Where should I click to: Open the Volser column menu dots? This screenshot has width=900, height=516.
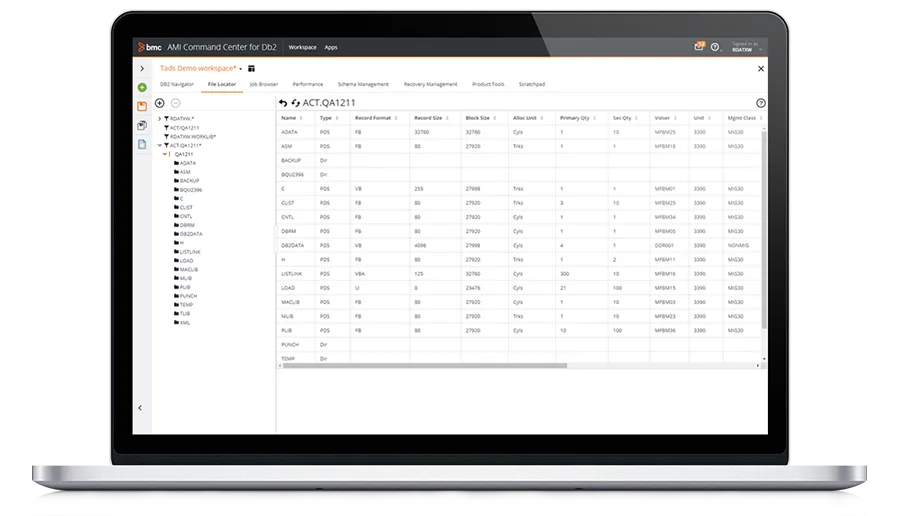[x=675, y=118]
